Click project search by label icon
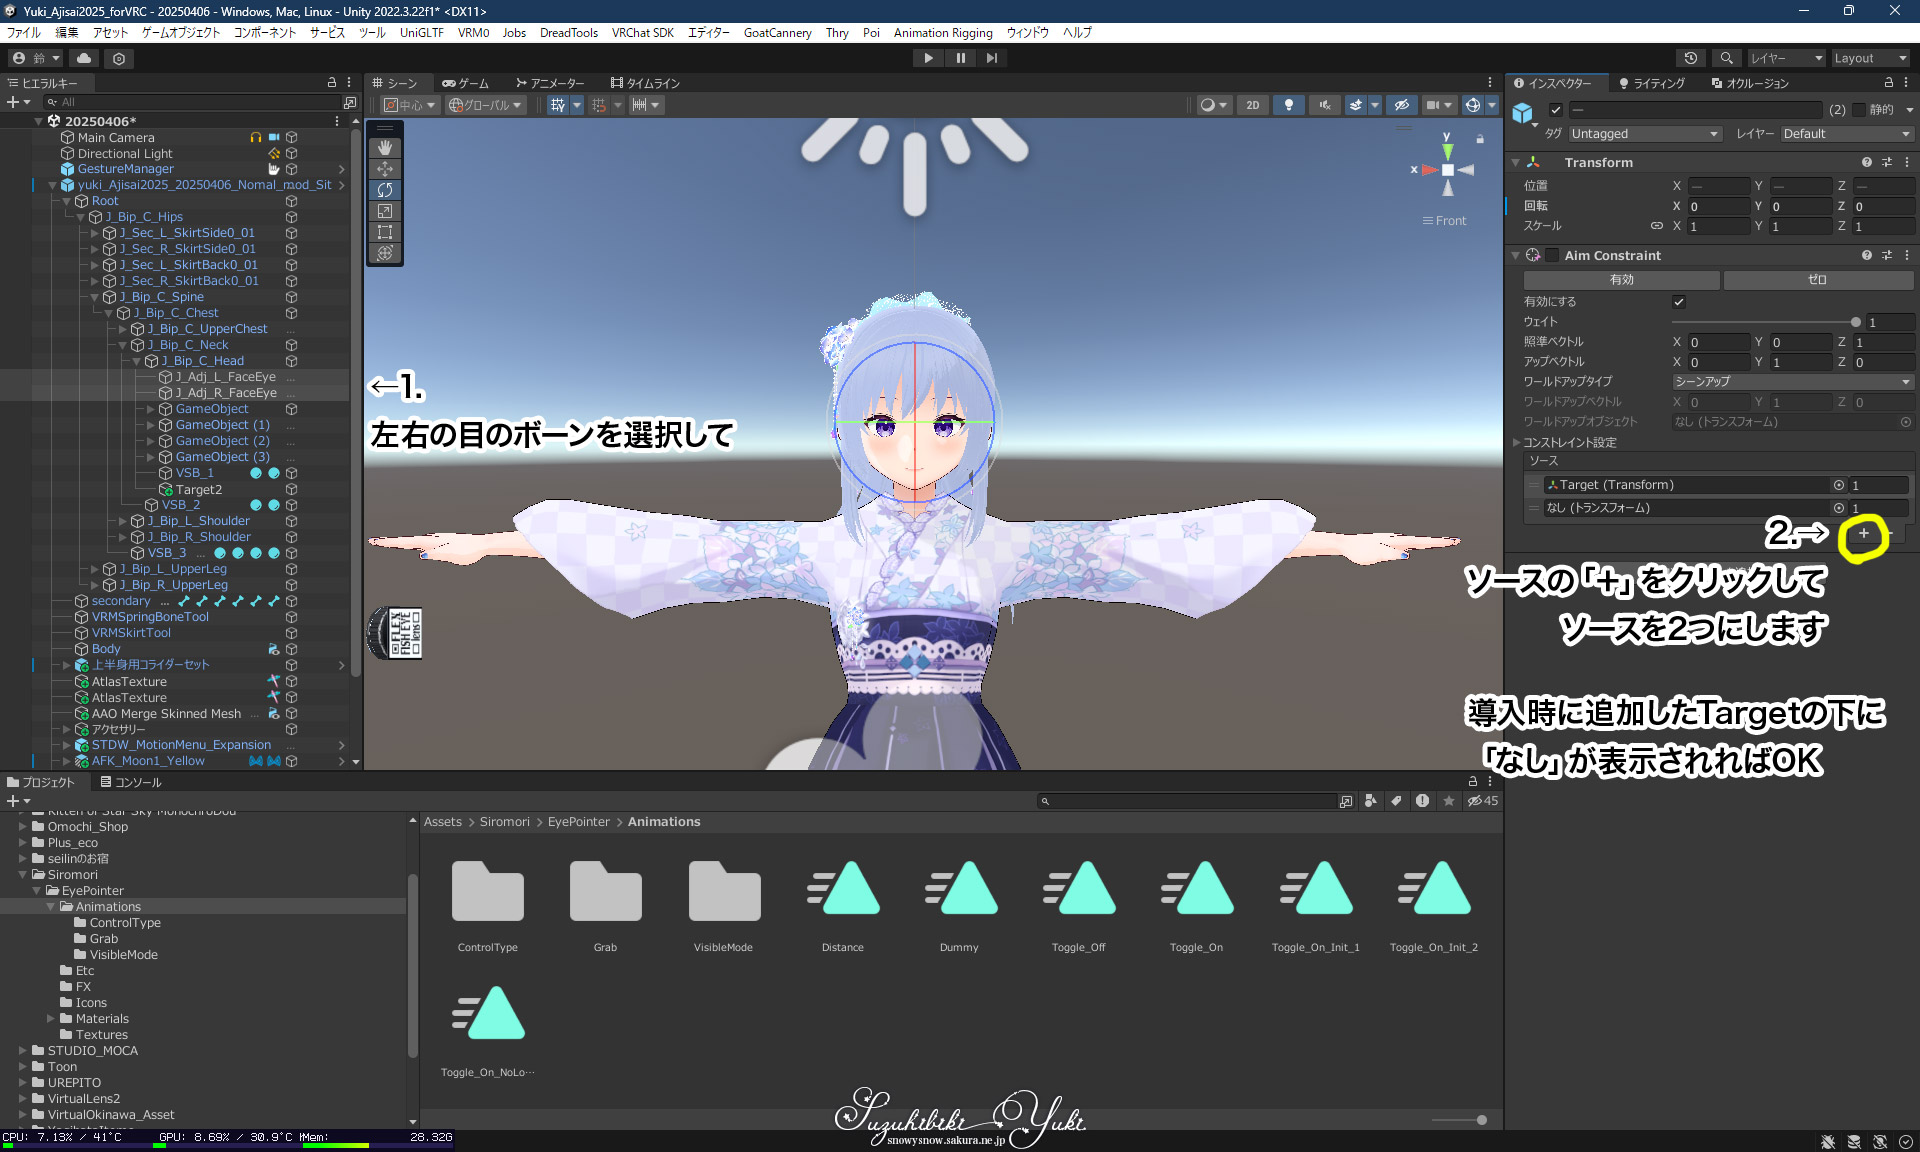This screenshot has width=1920, height=1152. pos(1396,801)
